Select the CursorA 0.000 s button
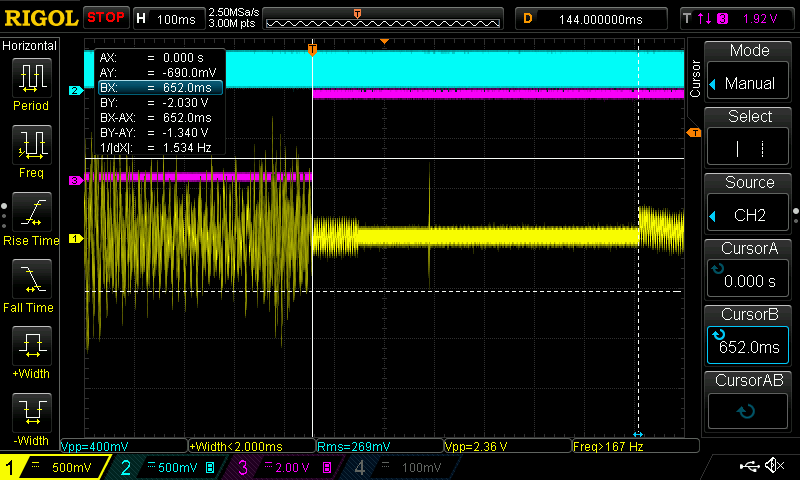Screen dimensions: 800x480 tap(748, 281)
